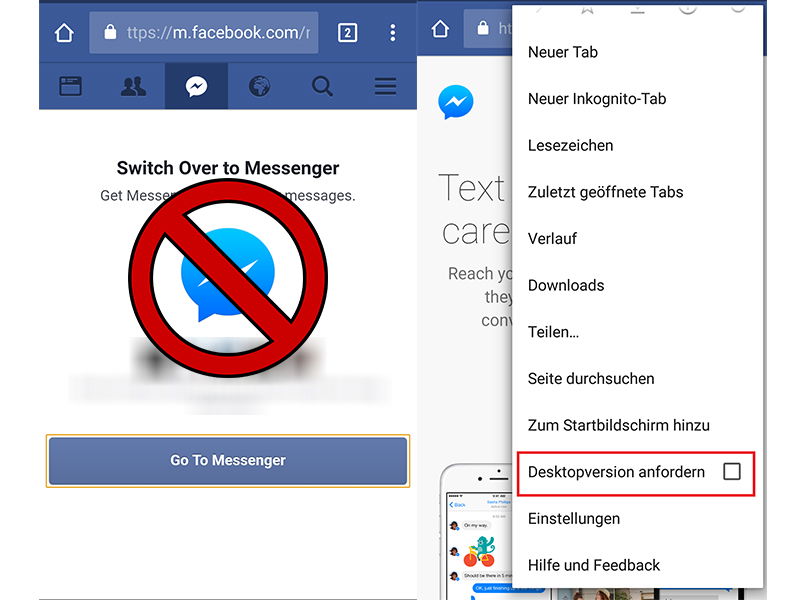This screenshot has width=800, height=600.
Task: Open the Facebook search magnifier icon
Action: 322,86
